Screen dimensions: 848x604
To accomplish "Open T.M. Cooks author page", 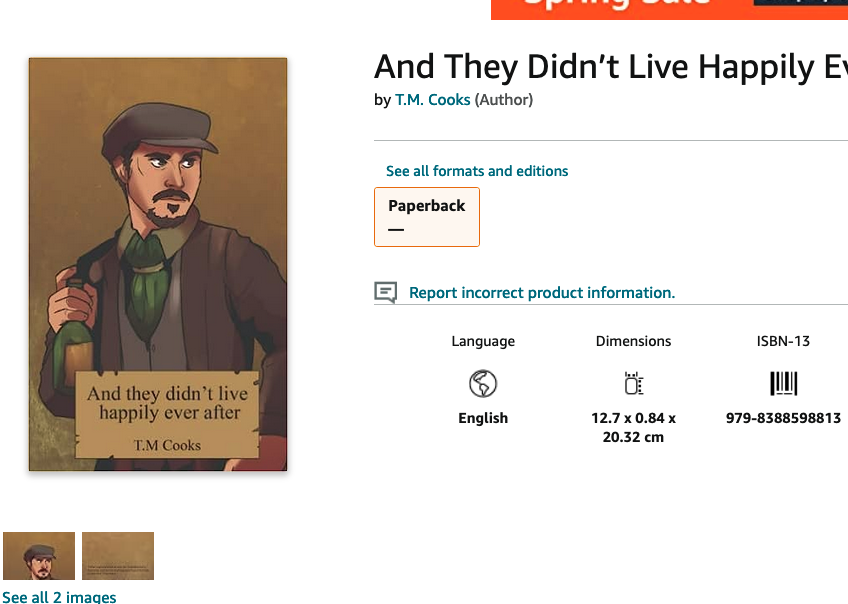I will [433, 100].
